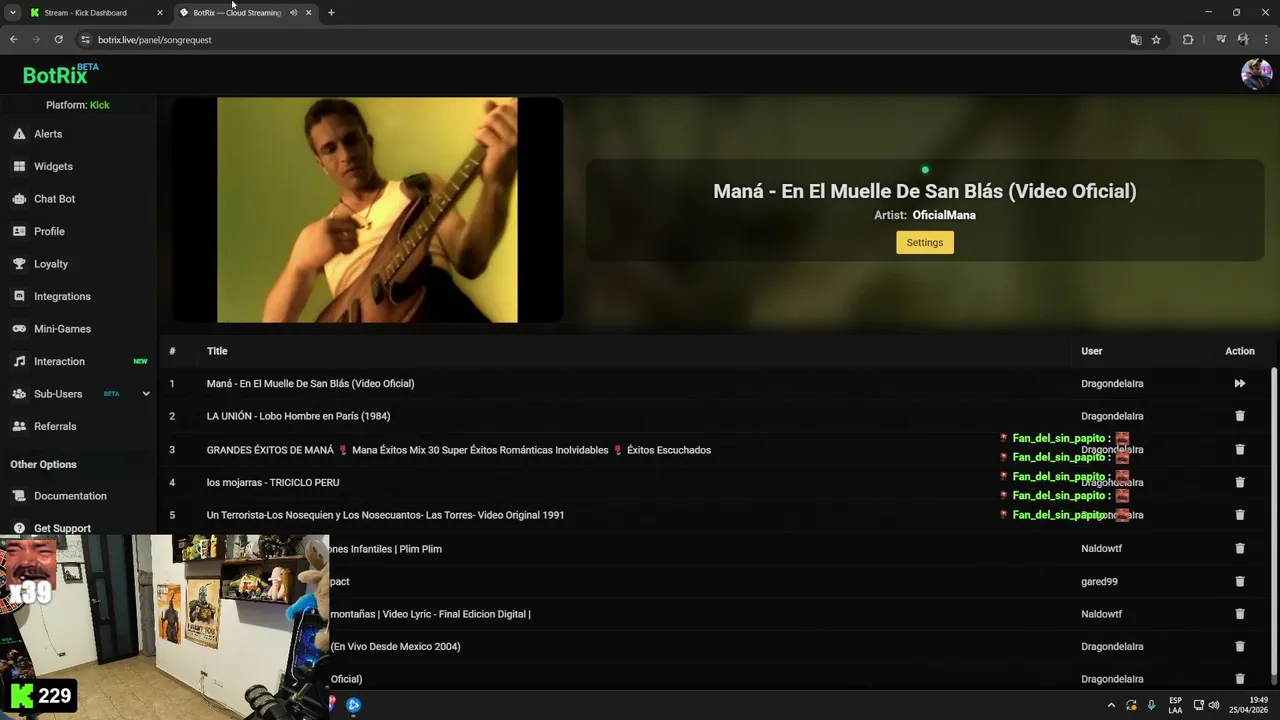1280x720 pixels.
Task: Open the Widgets sidebar section
Action: click(x=52, y=166)
